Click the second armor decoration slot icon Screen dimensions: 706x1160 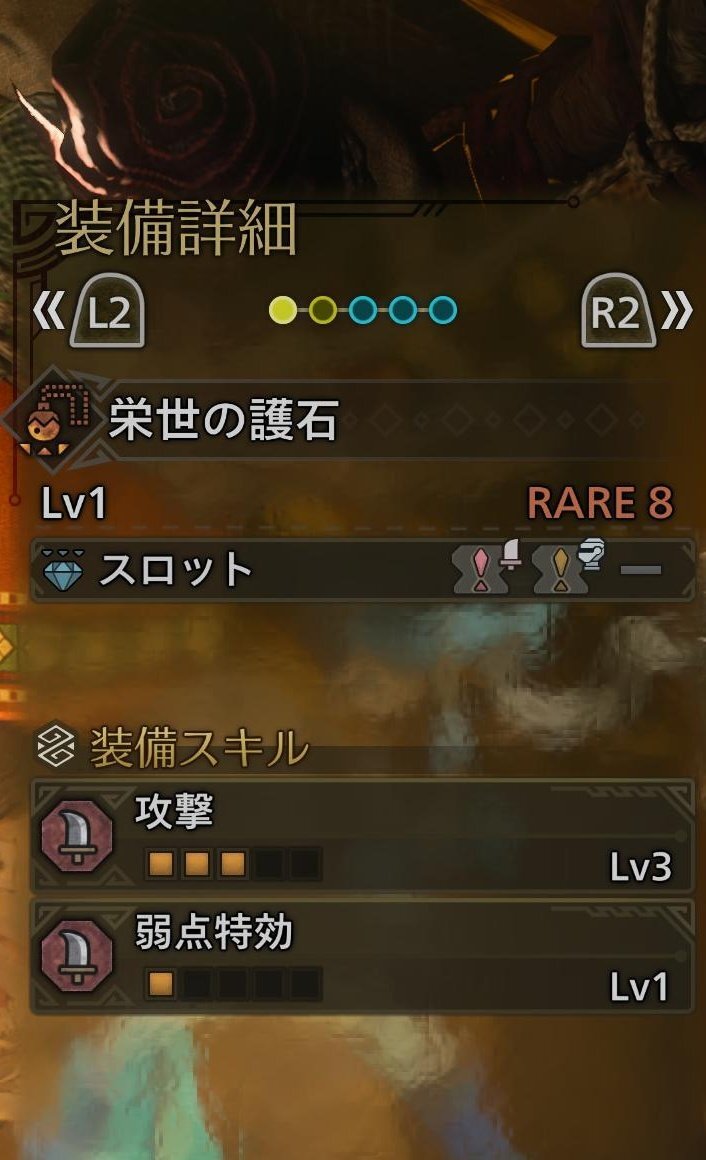(568, 567)
